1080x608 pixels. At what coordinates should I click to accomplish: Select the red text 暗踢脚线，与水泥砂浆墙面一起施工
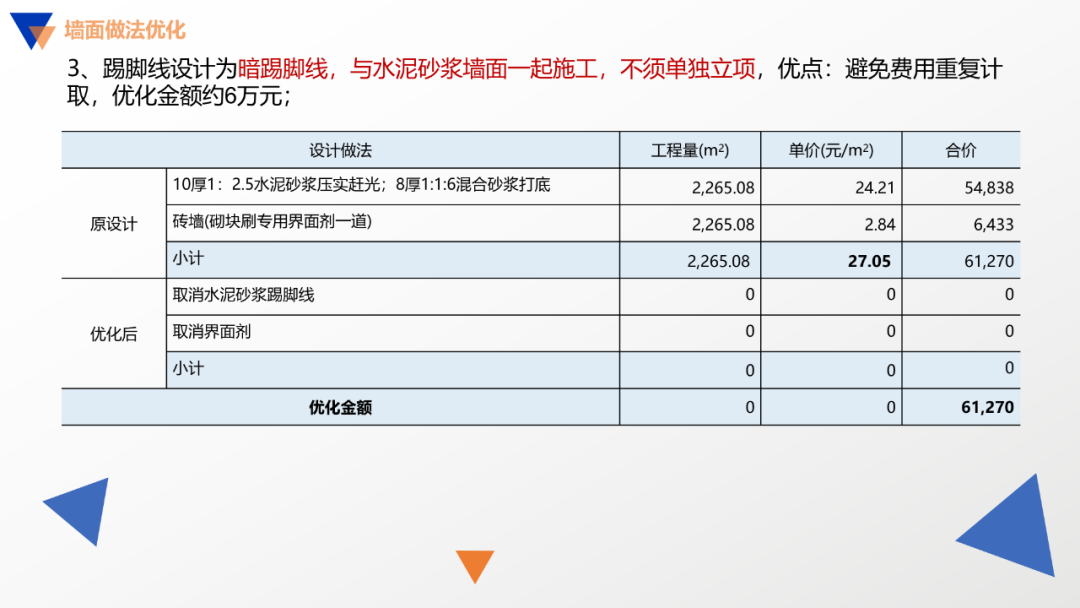point(417,69)
